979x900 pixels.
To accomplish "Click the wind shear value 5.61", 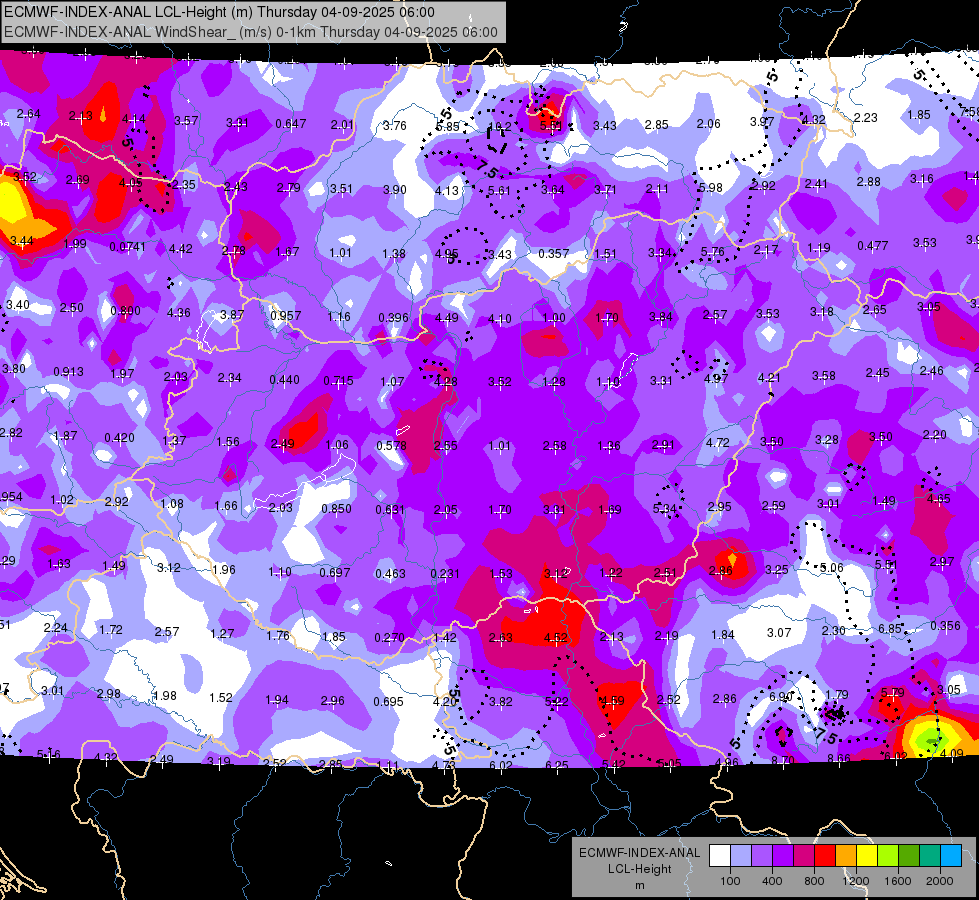I will point(499,190).
